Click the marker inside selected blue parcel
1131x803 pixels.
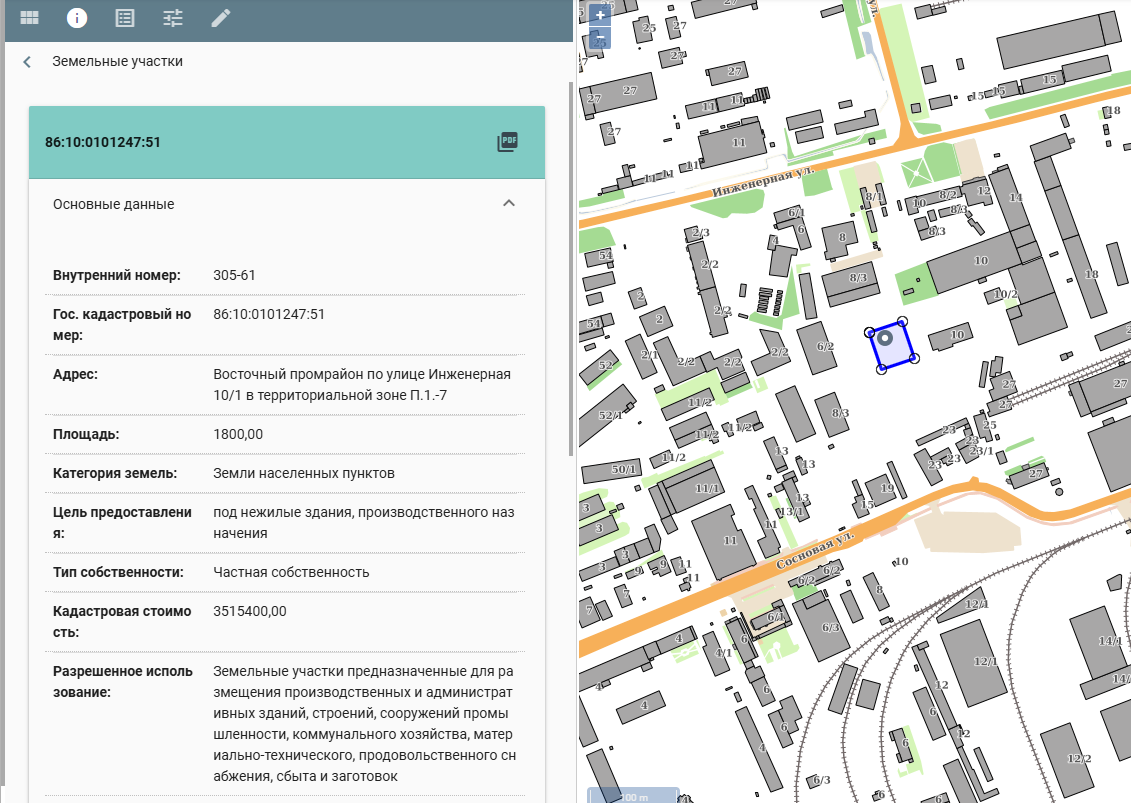pyautogui.click(x=885, y=338)
